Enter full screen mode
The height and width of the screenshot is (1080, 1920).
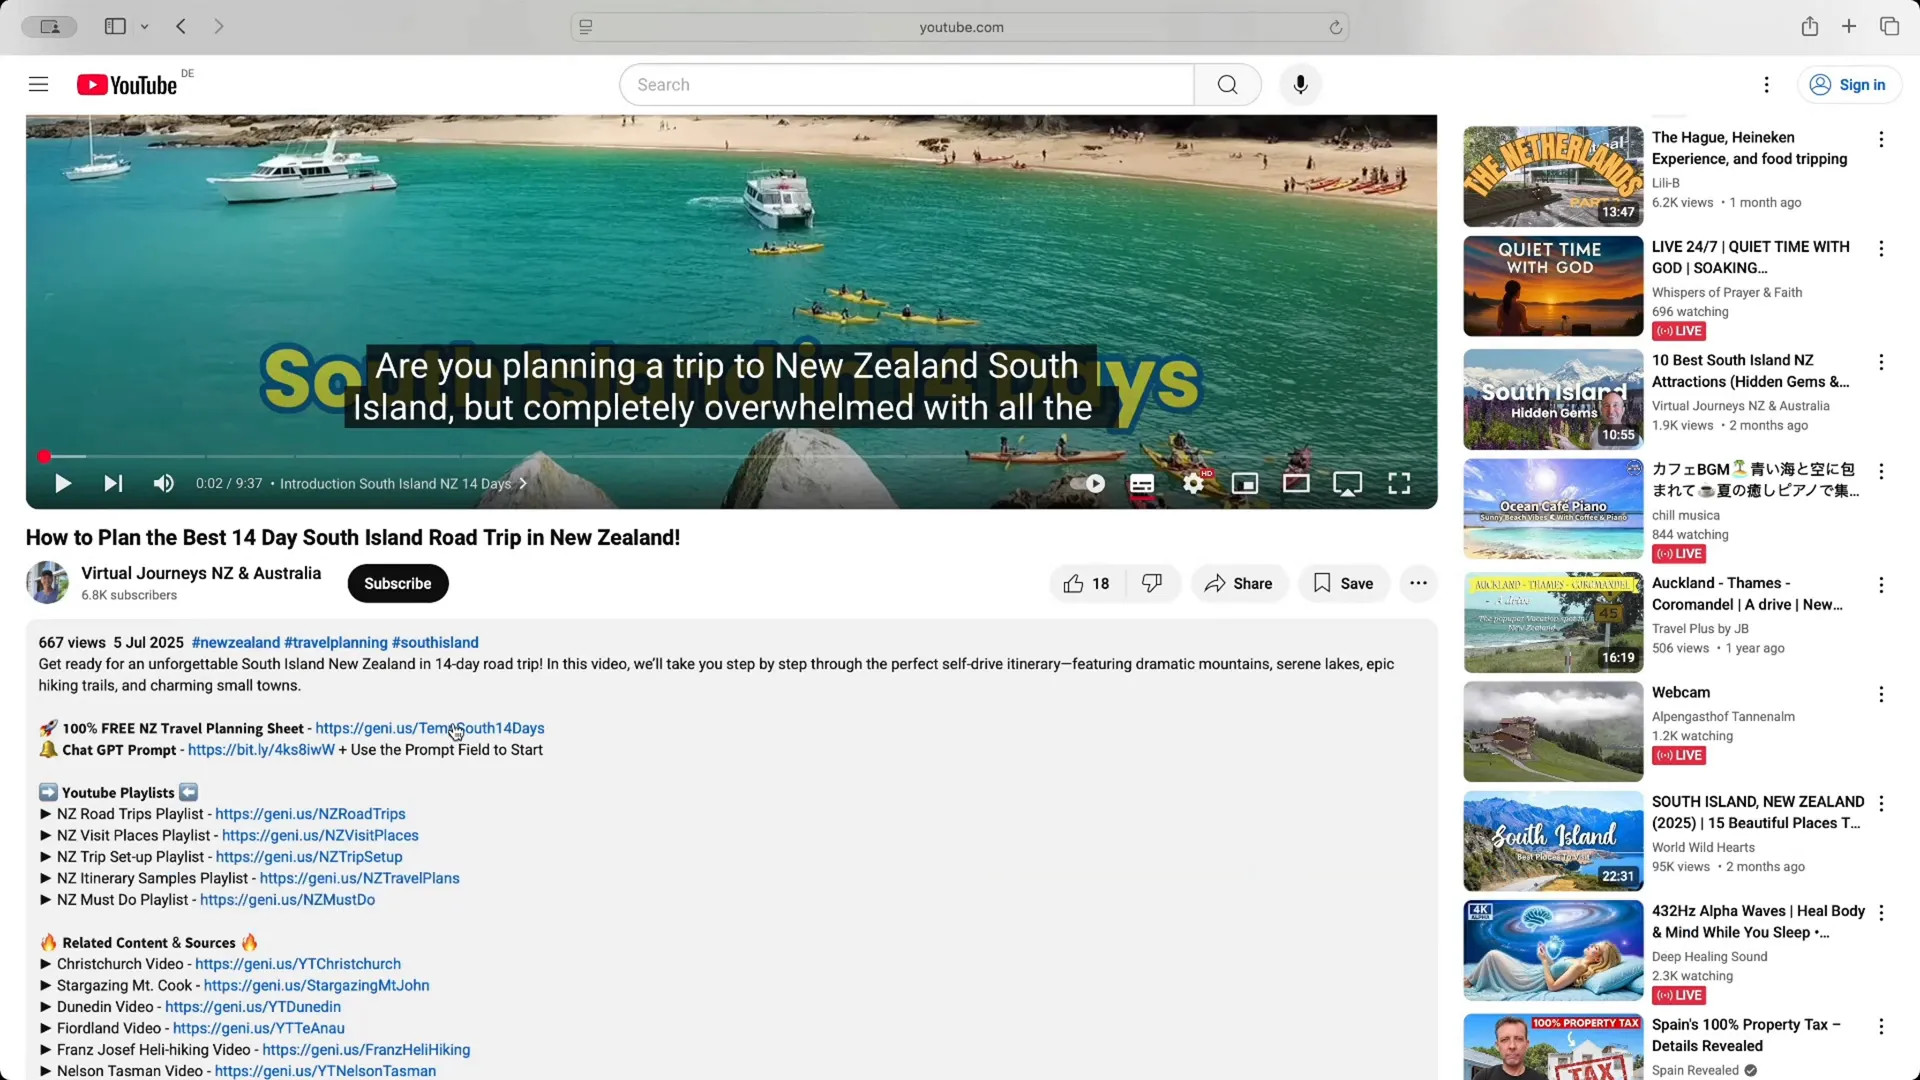point(1399,484)
